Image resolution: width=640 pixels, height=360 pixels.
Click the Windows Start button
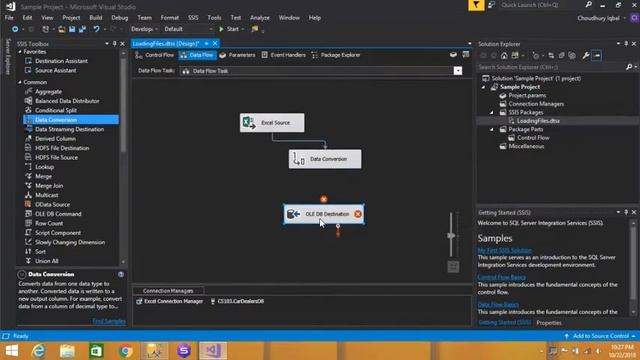pyautogui.click(x=12, y=351)
